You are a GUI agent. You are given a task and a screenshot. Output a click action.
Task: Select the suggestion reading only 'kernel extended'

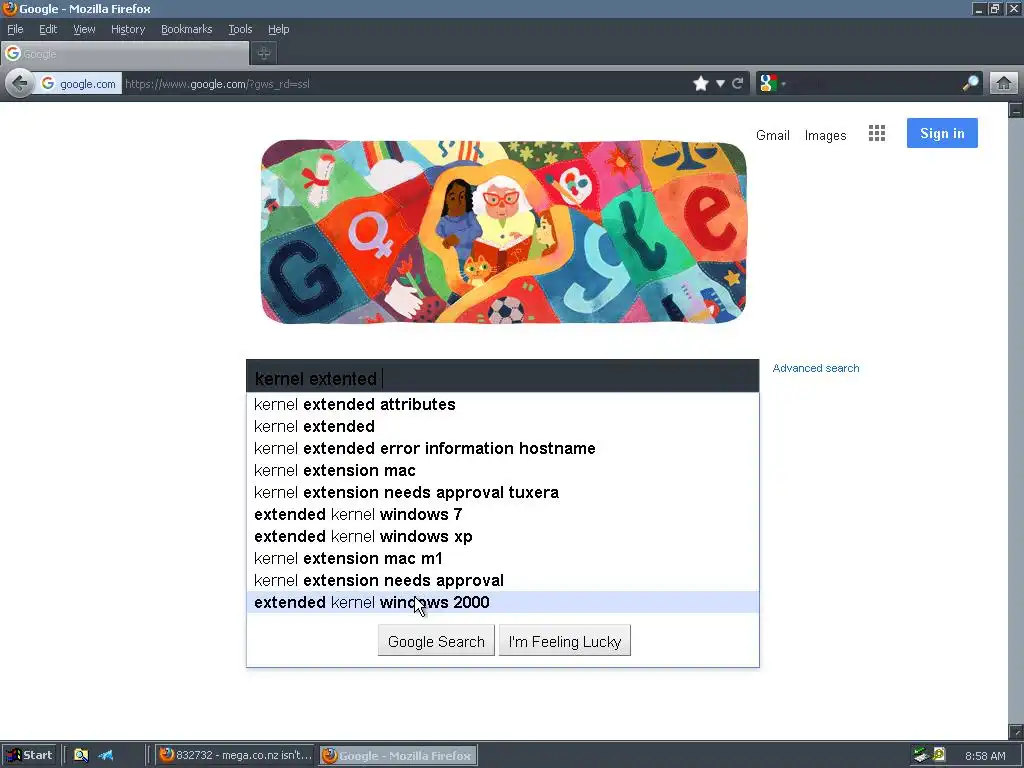502,426
